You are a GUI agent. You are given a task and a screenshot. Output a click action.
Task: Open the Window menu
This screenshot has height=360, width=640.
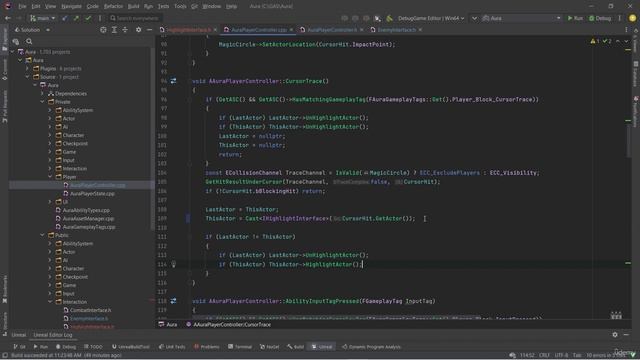pyautogui.click(x=211, y=6)
